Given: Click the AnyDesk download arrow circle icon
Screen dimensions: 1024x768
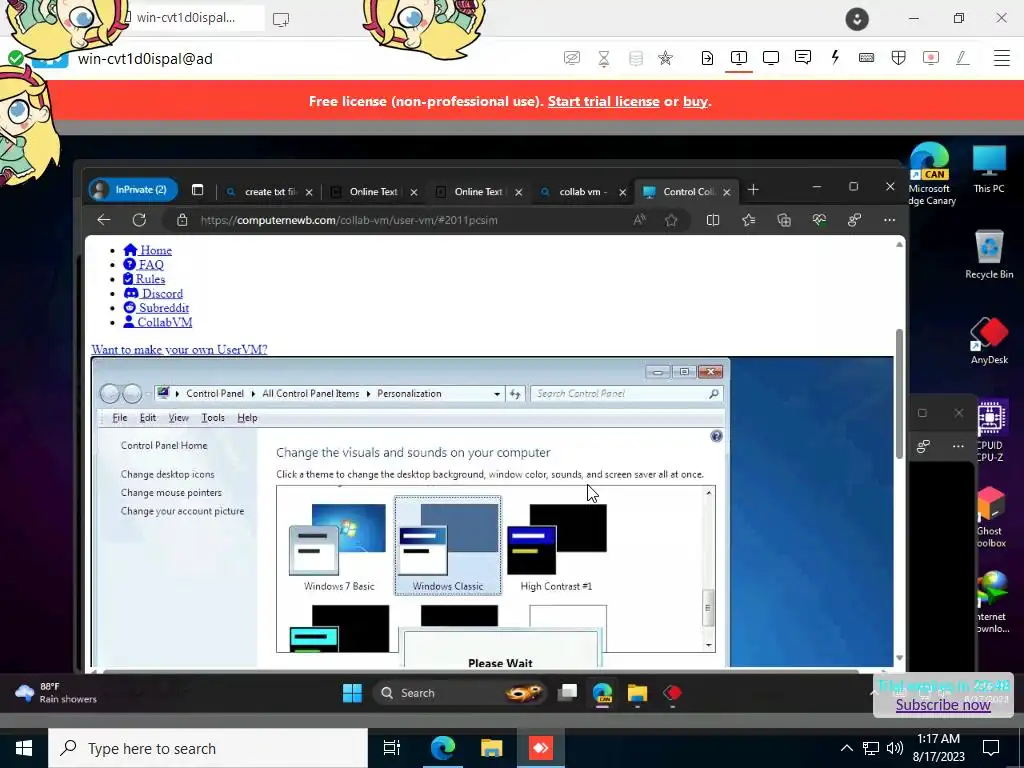Looking at the screenshot, I should [x=857, y=19].
